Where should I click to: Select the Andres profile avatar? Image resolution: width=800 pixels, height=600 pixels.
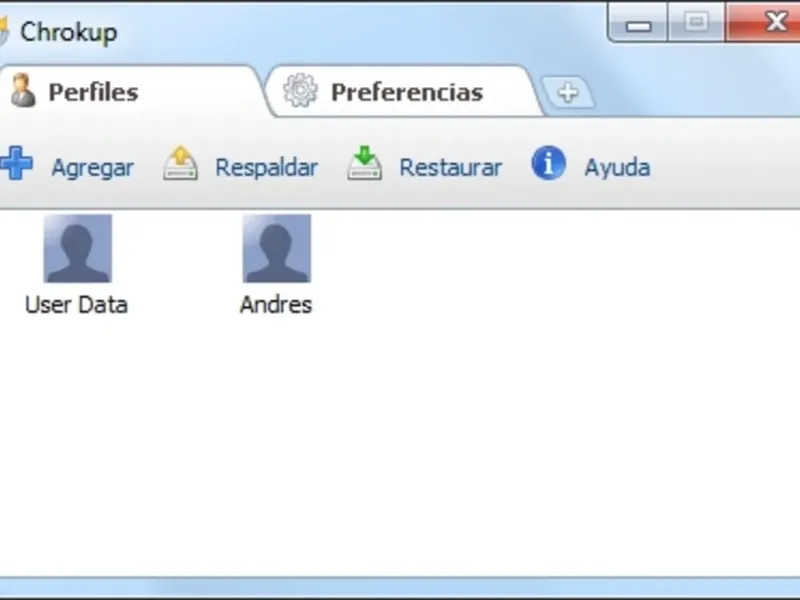[277, 248]
